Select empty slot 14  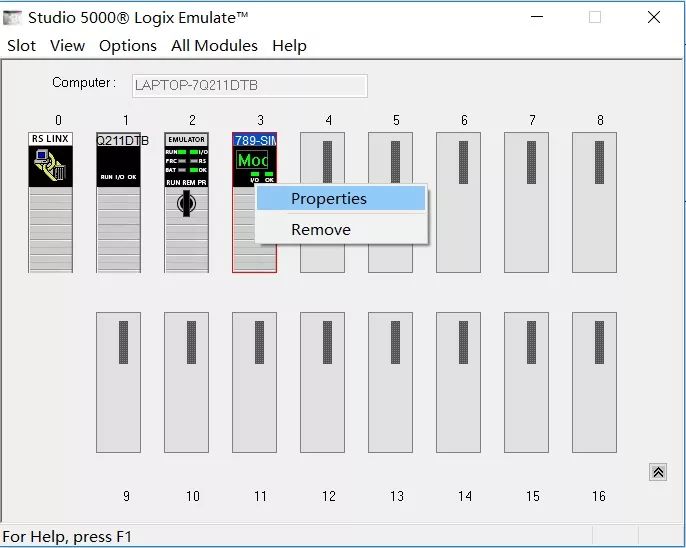[458, 382]
